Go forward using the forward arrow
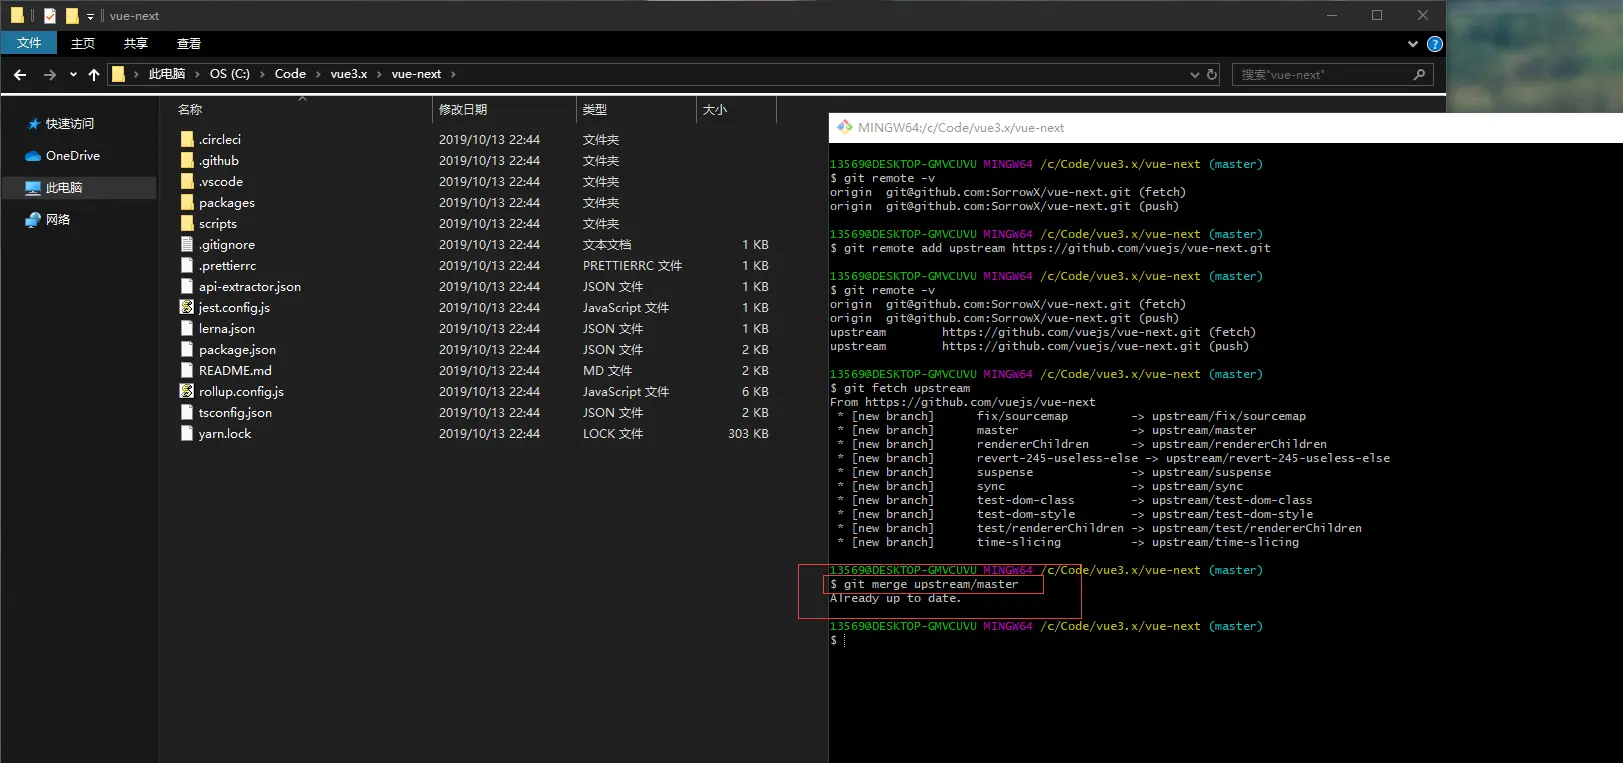 pyautogui.click(x=49, y=74)
